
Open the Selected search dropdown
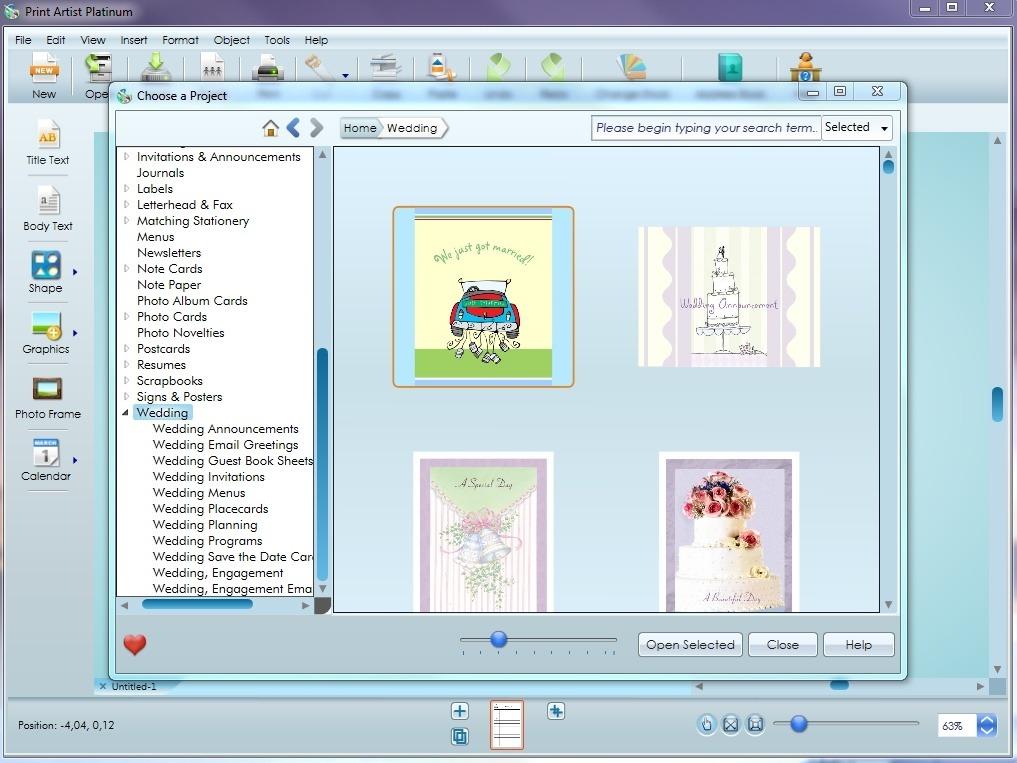857,128
